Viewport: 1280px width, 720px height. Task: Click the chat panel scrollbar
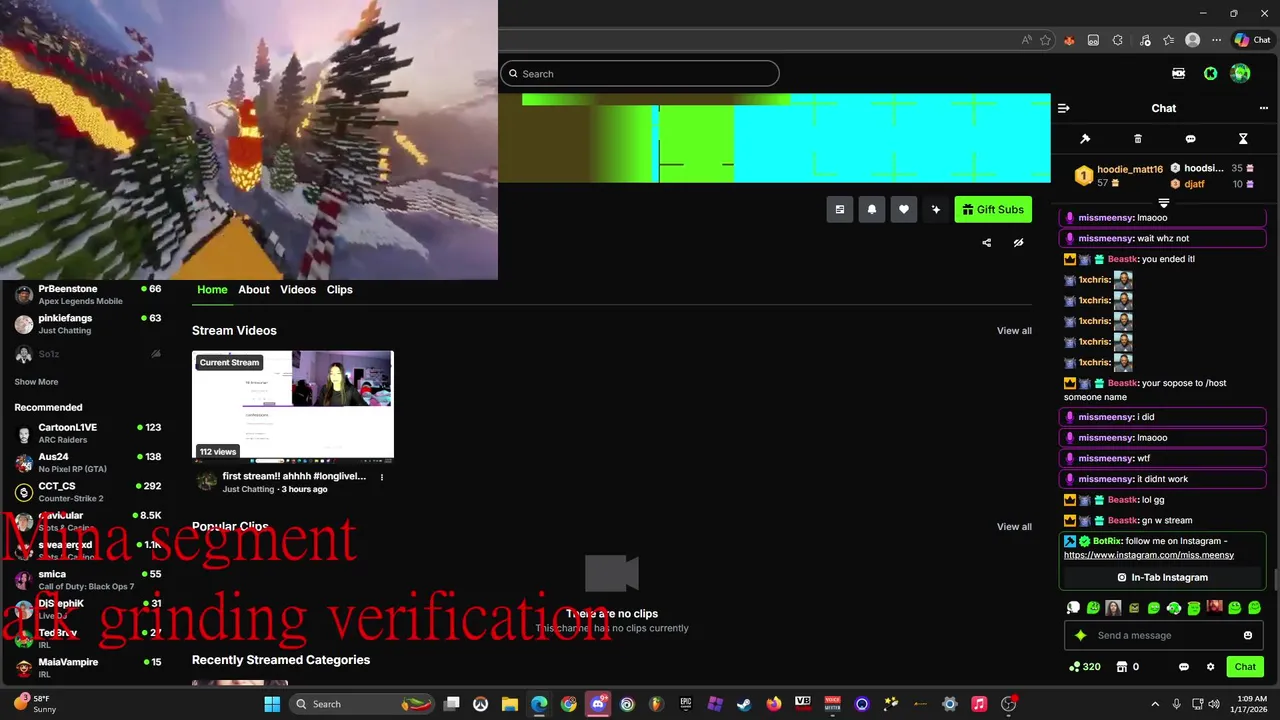tap(1275, 580)
